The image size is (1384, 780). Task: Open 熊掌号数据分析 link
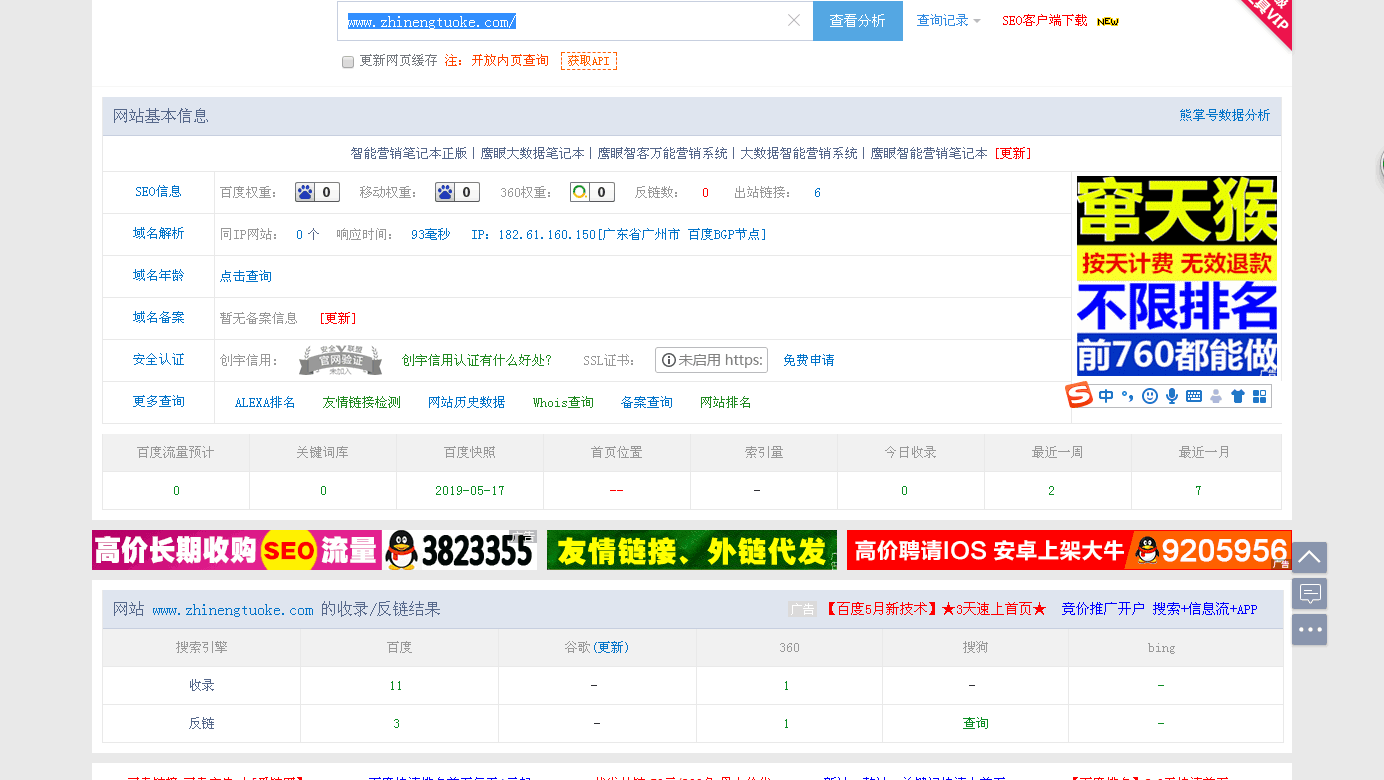pyautogui.click(x=1224, y=115)
